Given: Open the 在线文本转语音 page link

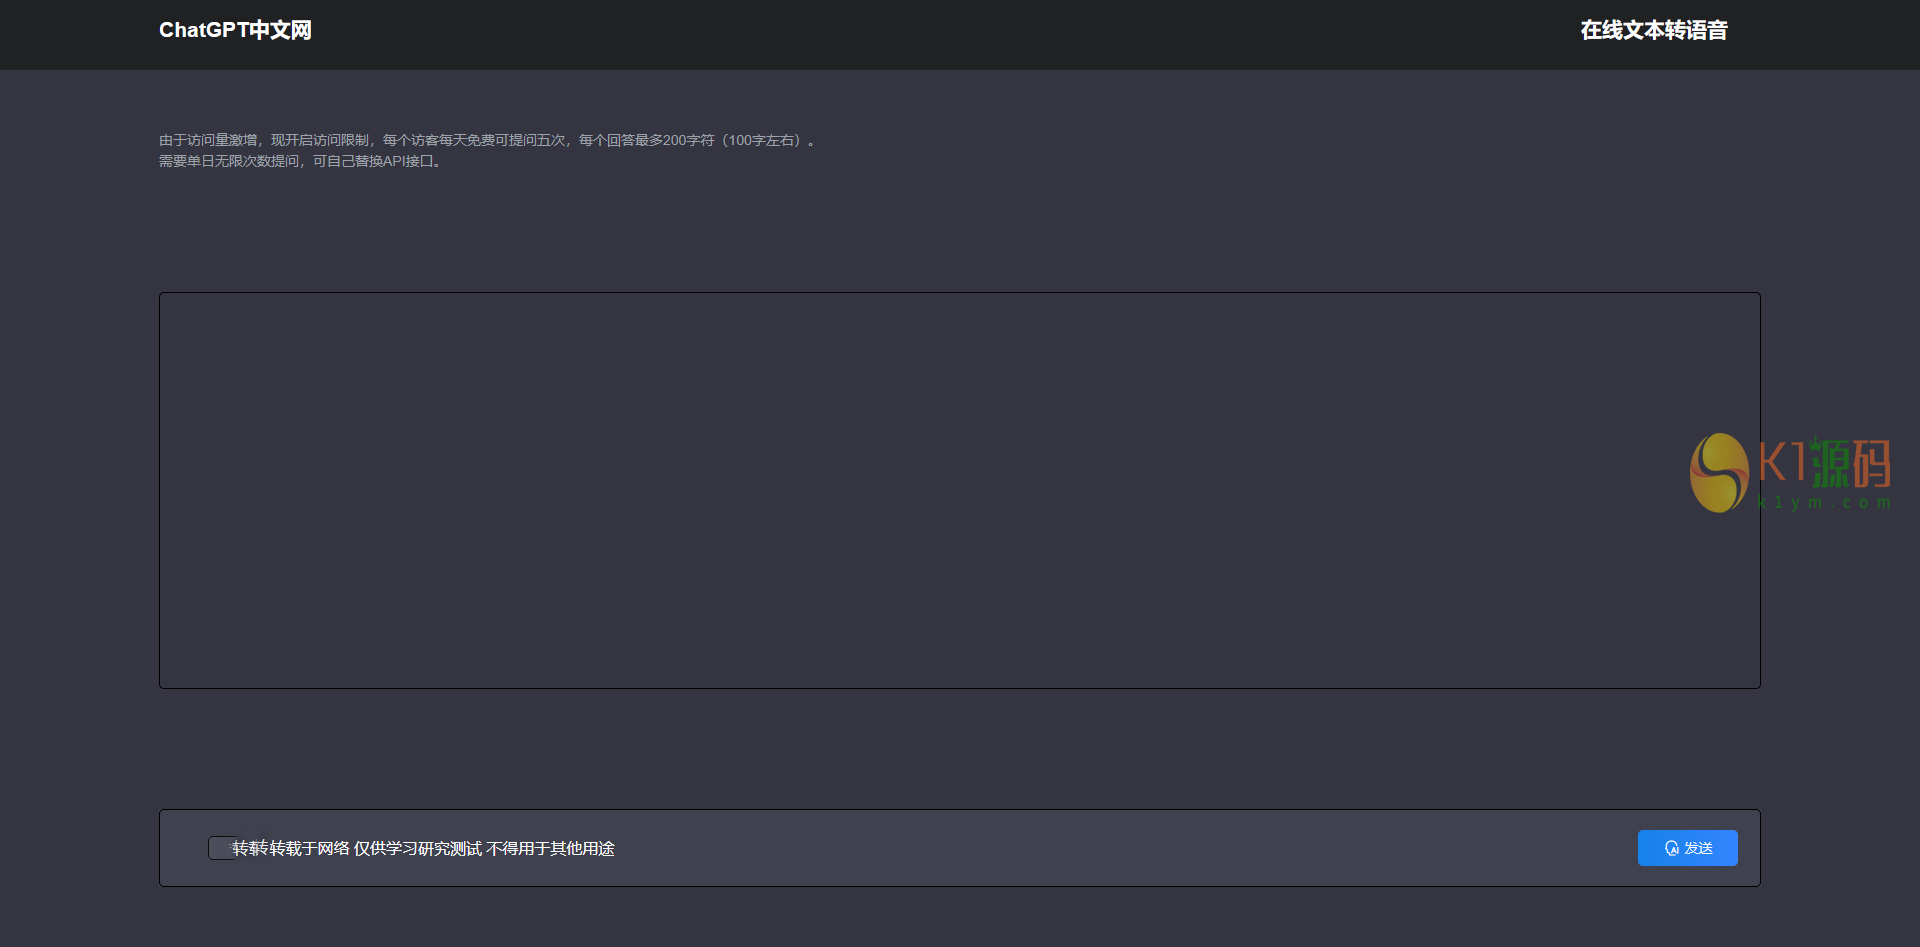Looking at the screenshot, I should pos(1653,30).
